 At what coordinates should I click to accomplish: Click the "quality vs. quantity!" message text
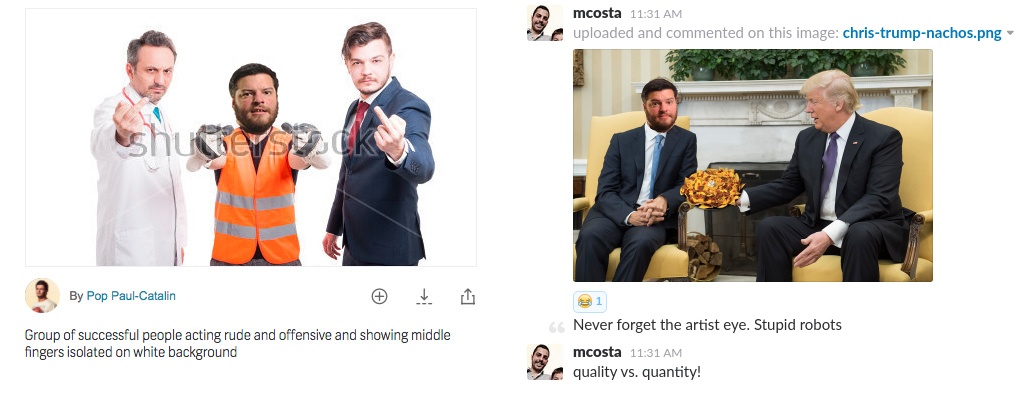coord(637,372)
